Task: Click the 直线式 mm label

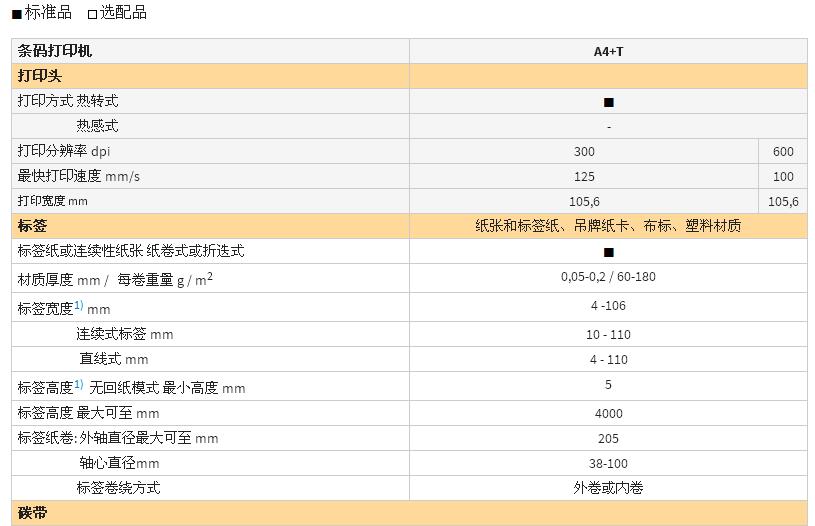Action: (x=114, y=359)
